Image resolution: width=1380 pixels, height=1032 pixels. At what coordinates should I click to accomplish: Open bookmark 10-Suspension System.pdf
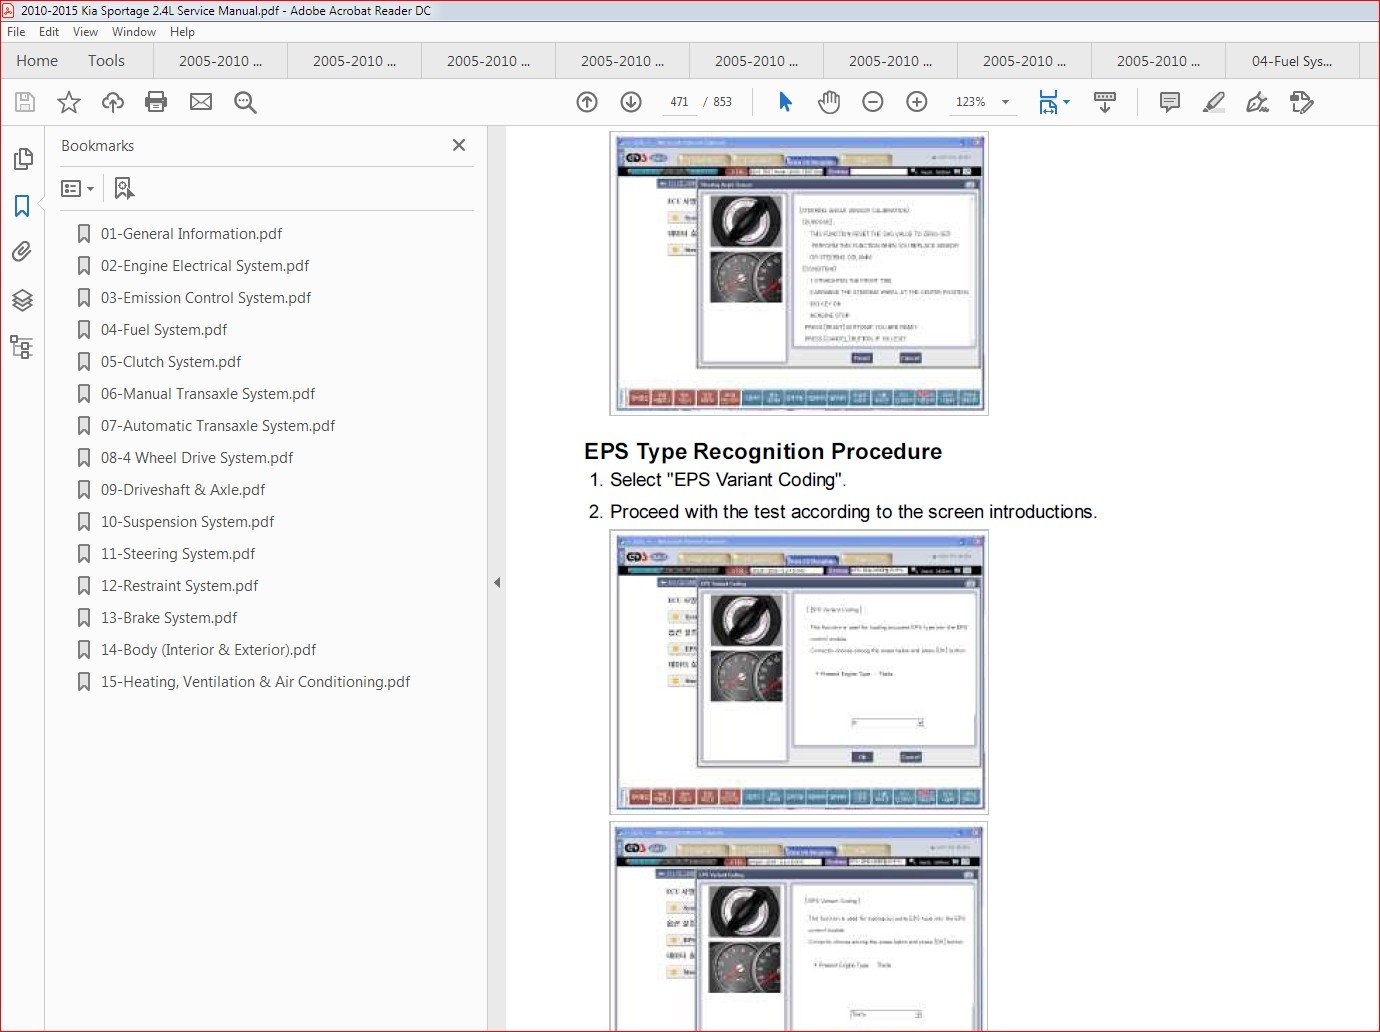[187, 522]
